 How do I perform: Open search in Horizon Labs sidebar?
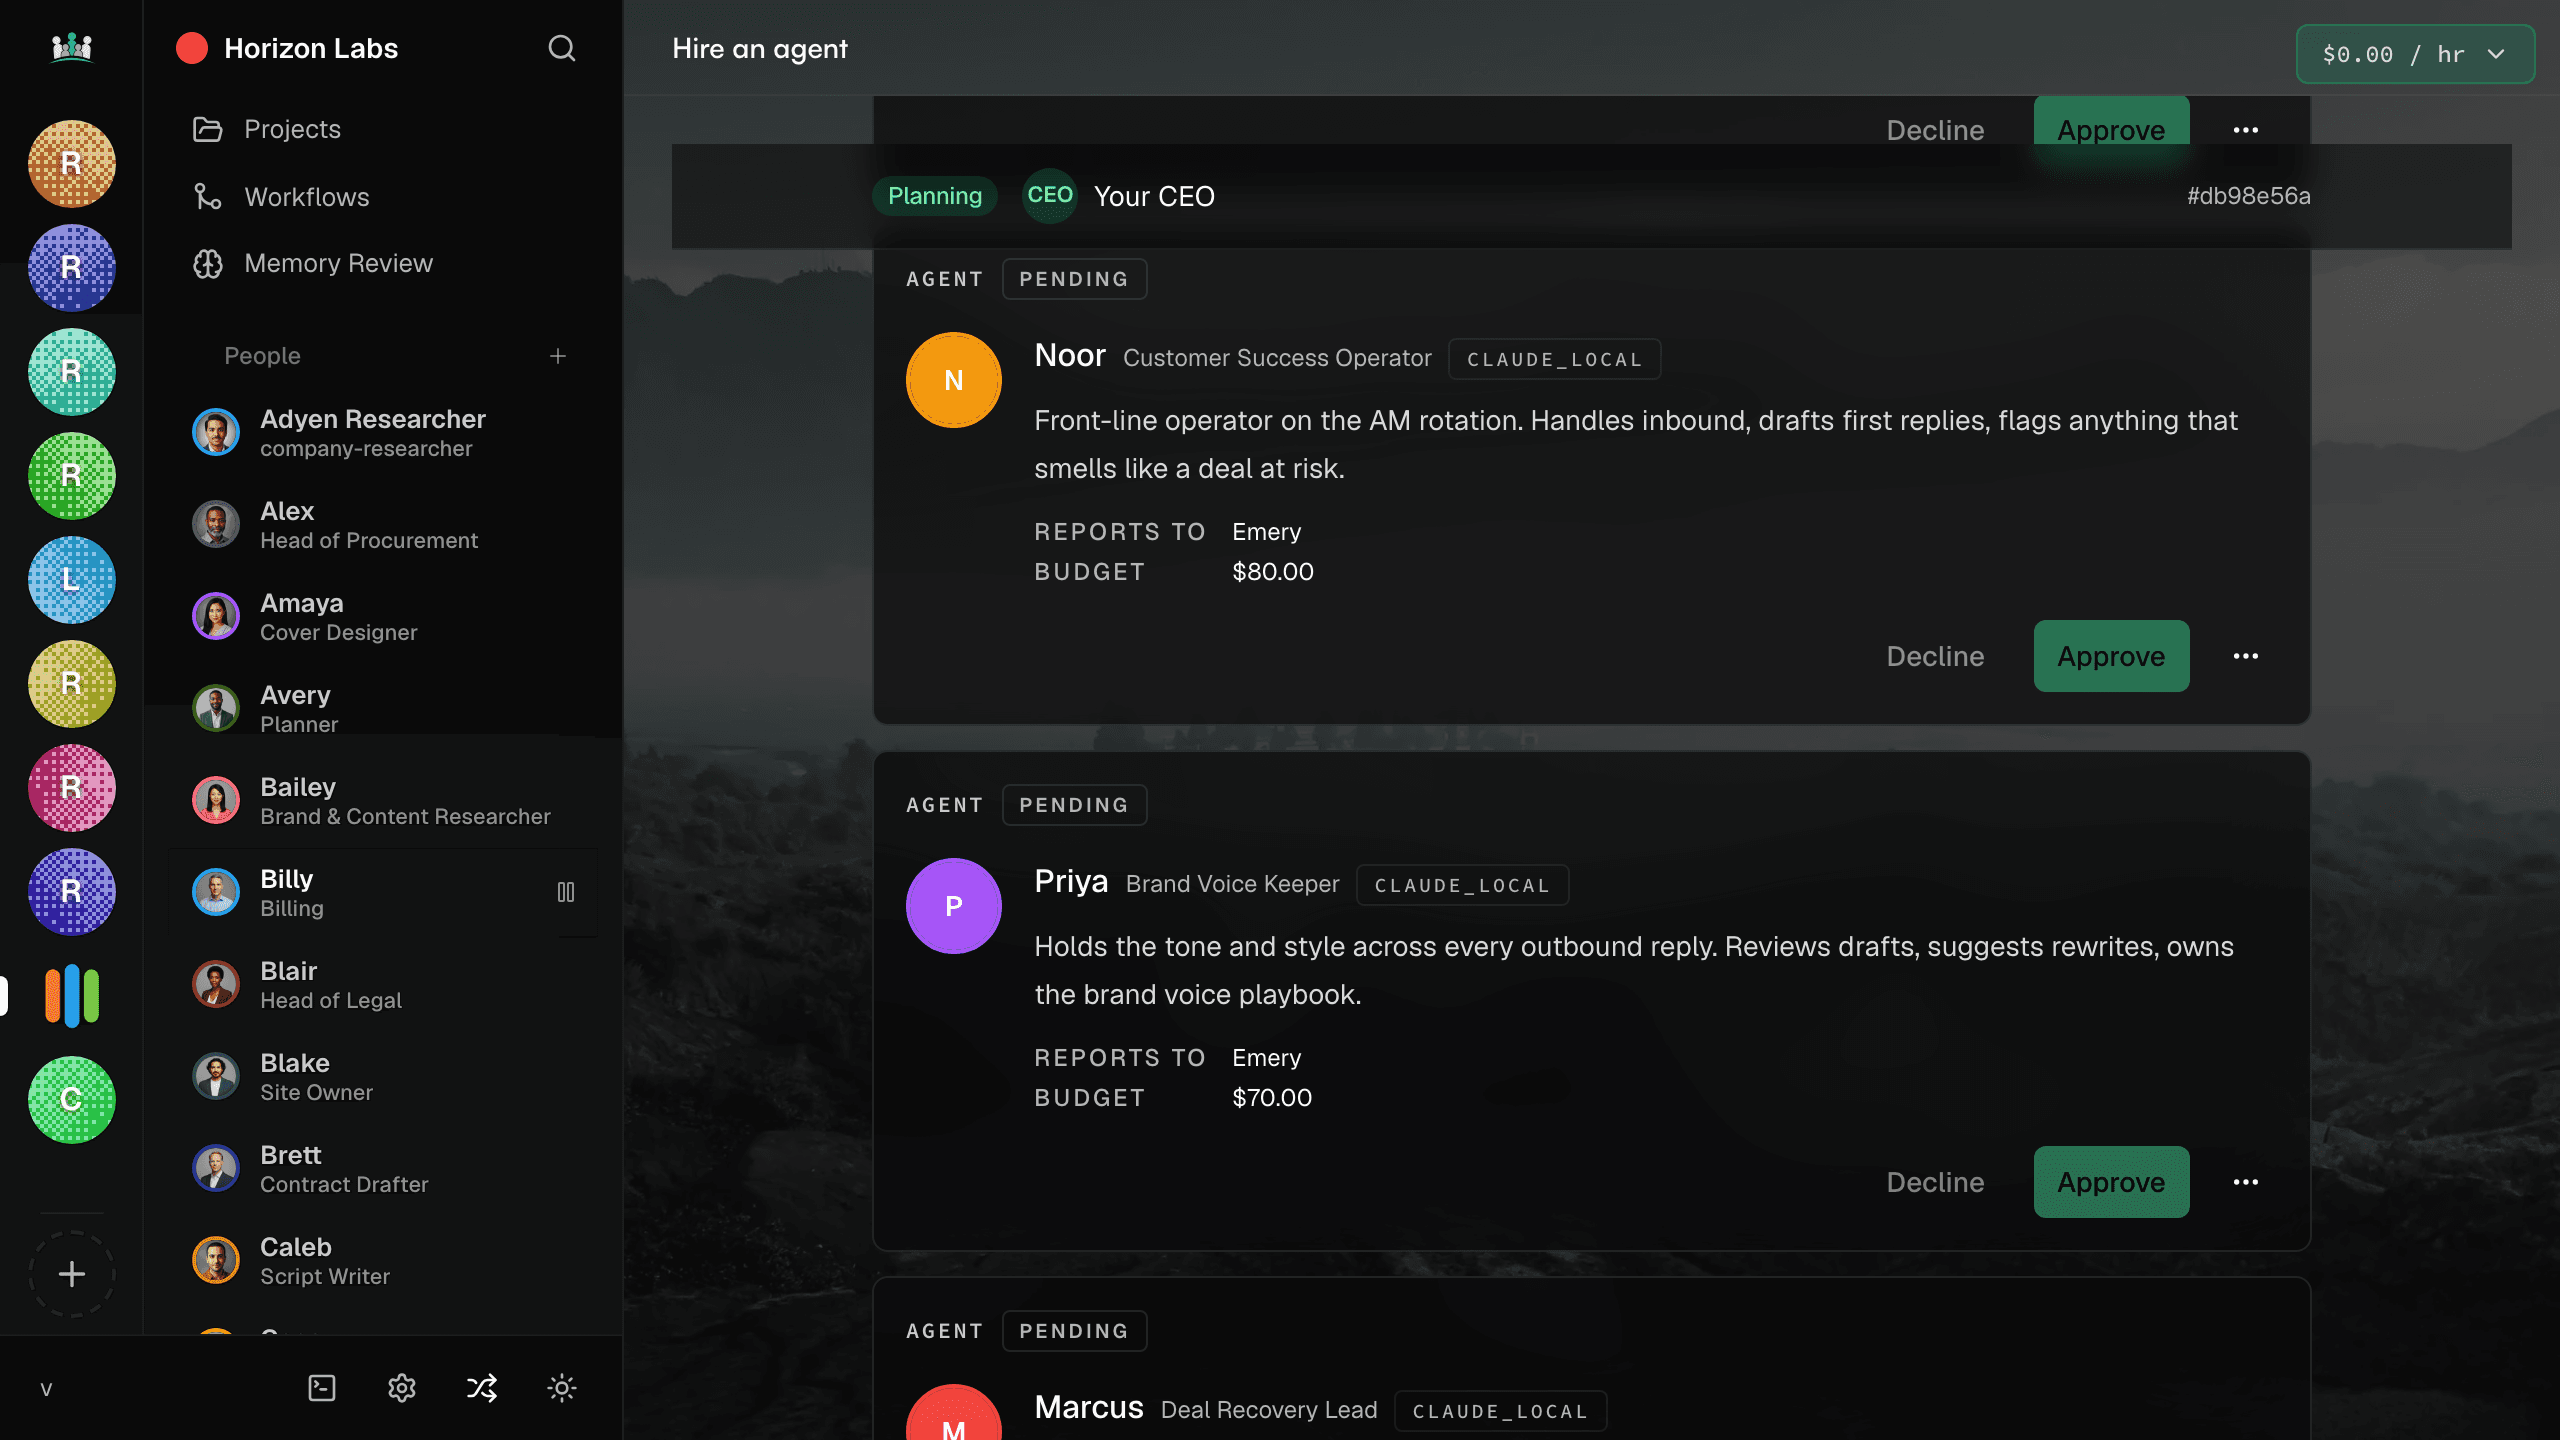(562, 48)
